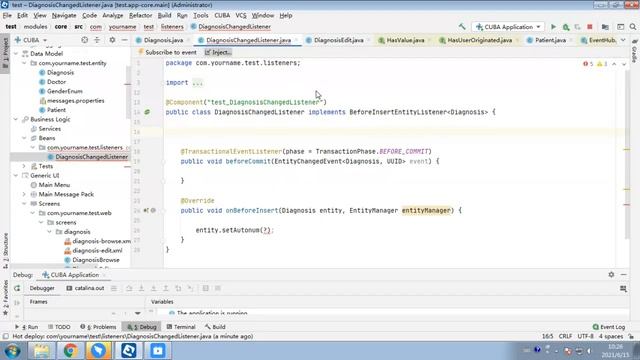Switch to Patient.java editor tab
This screenshot has width=640, height=360.
[550, 40]
